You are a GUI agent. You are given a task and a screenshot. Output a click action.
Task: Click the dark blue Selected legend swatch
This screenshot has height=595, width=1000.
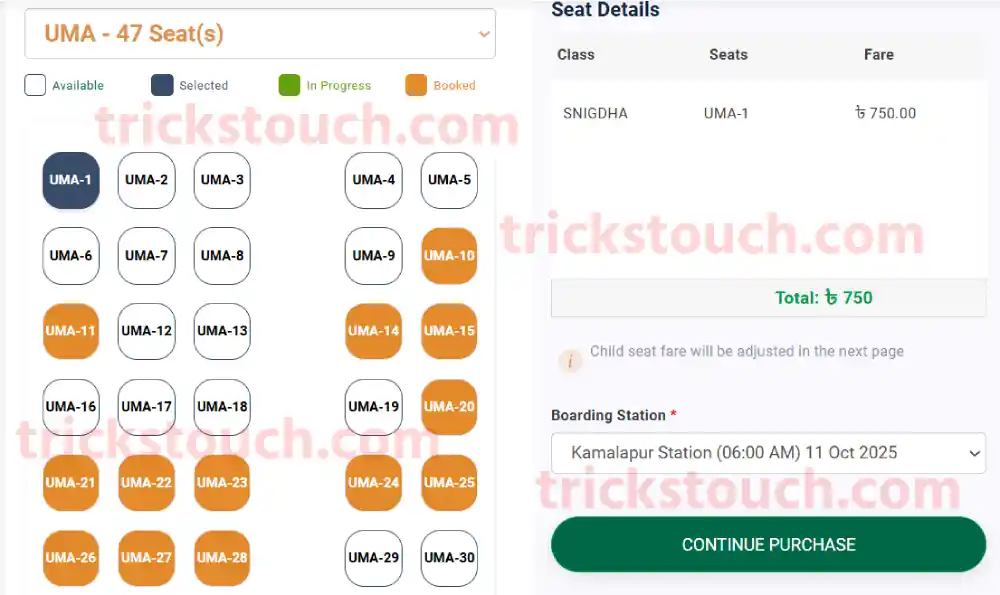tap(162, 85)
